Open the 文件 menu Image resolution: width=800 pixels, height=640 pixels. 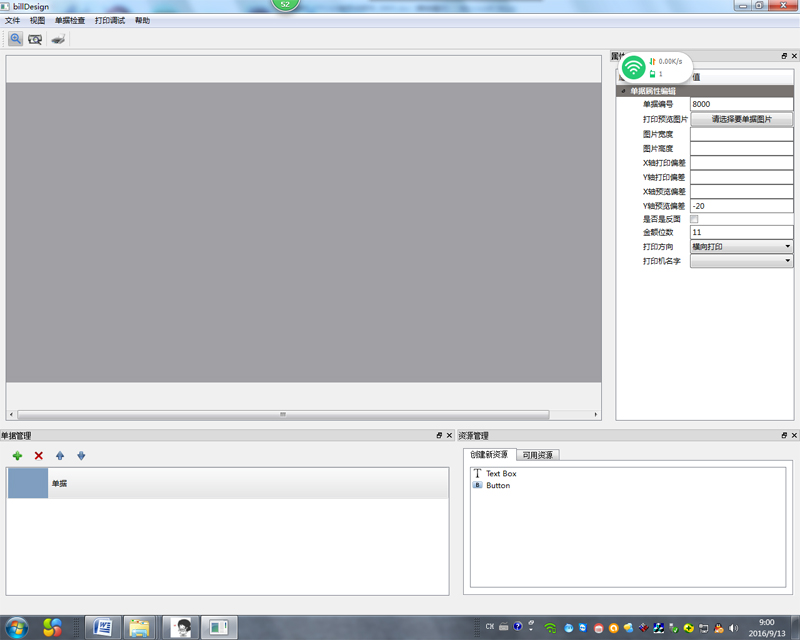pyautogui.click(x=12, y=20)
